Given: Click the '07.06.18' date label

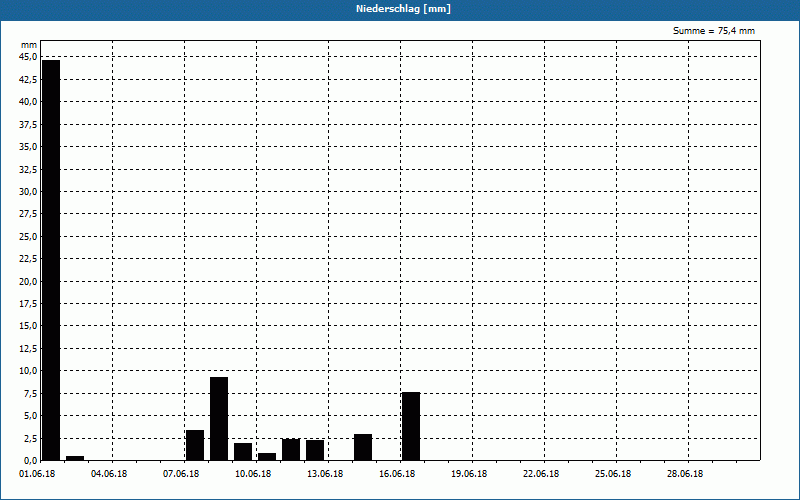Looking at the screenshot, I should click(x=181, y=474).
